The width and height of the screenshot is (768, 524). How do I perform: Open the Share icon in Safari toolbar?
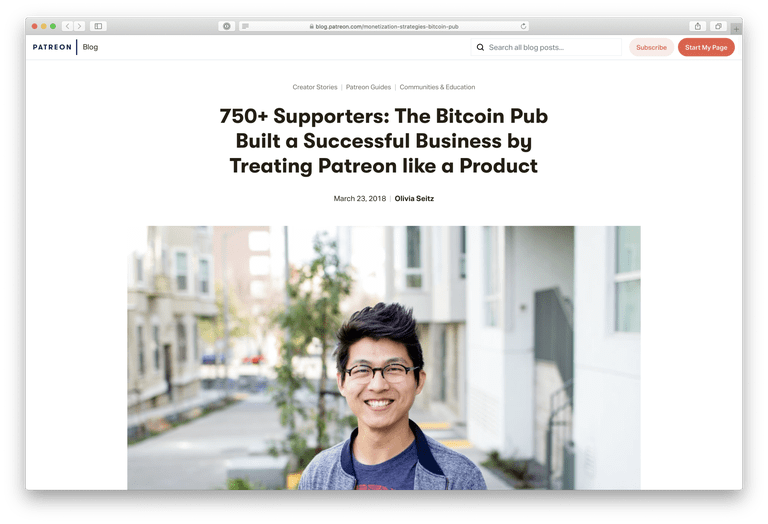(697, 26)
